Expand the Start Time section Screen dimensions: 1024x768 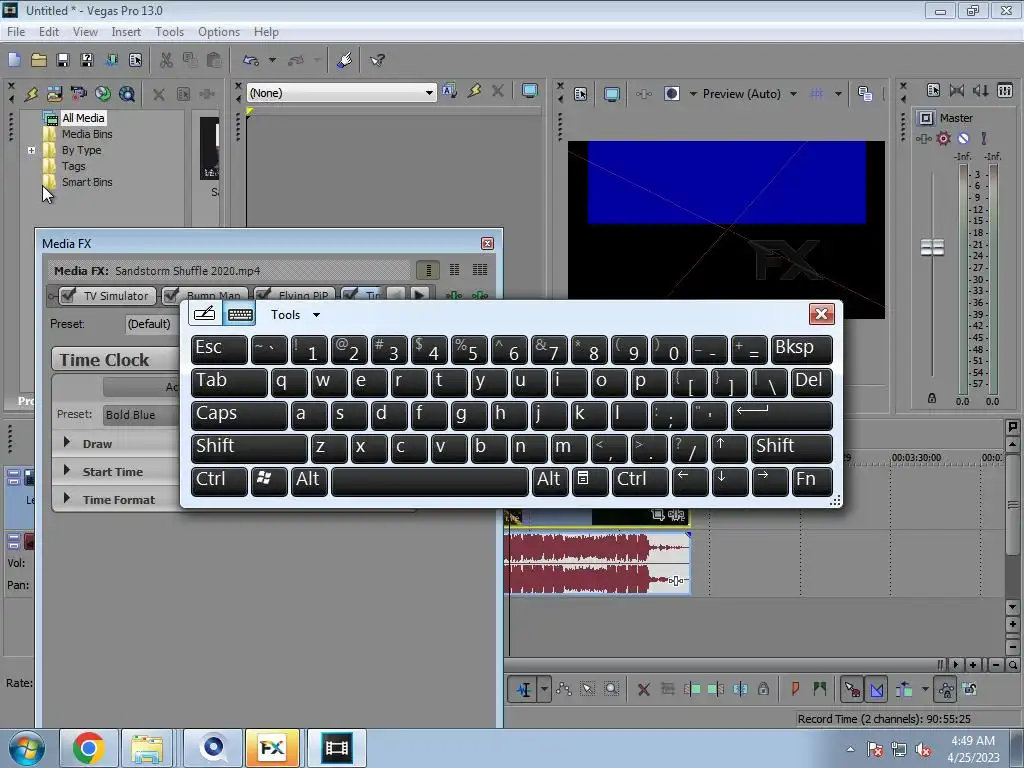(67, 471)
